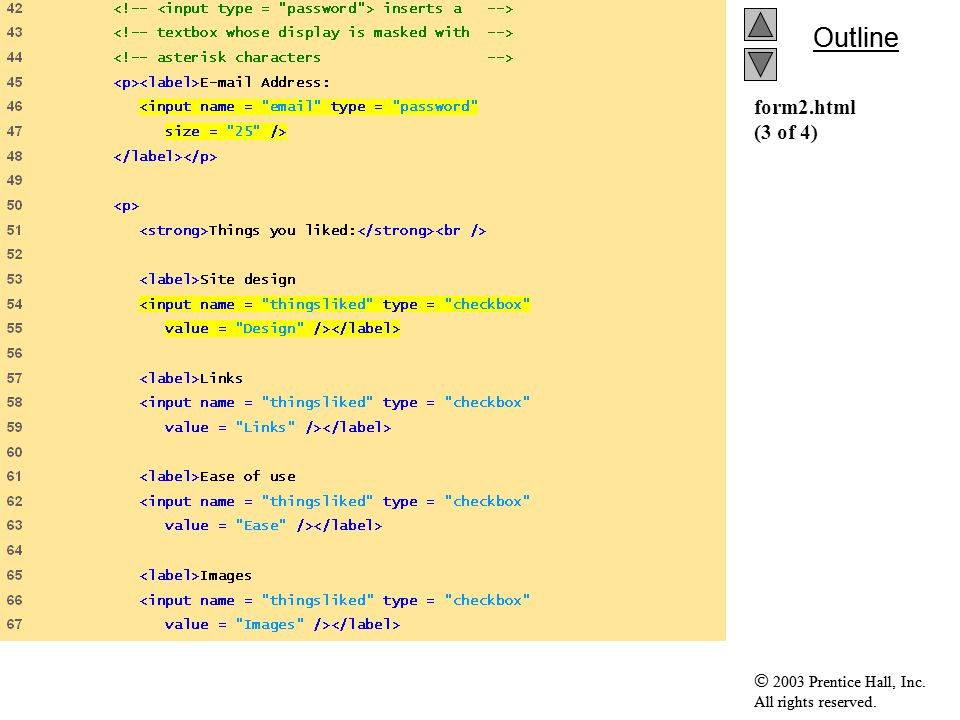Open the Outline link

pyautogui.click(x=855, y=38)
